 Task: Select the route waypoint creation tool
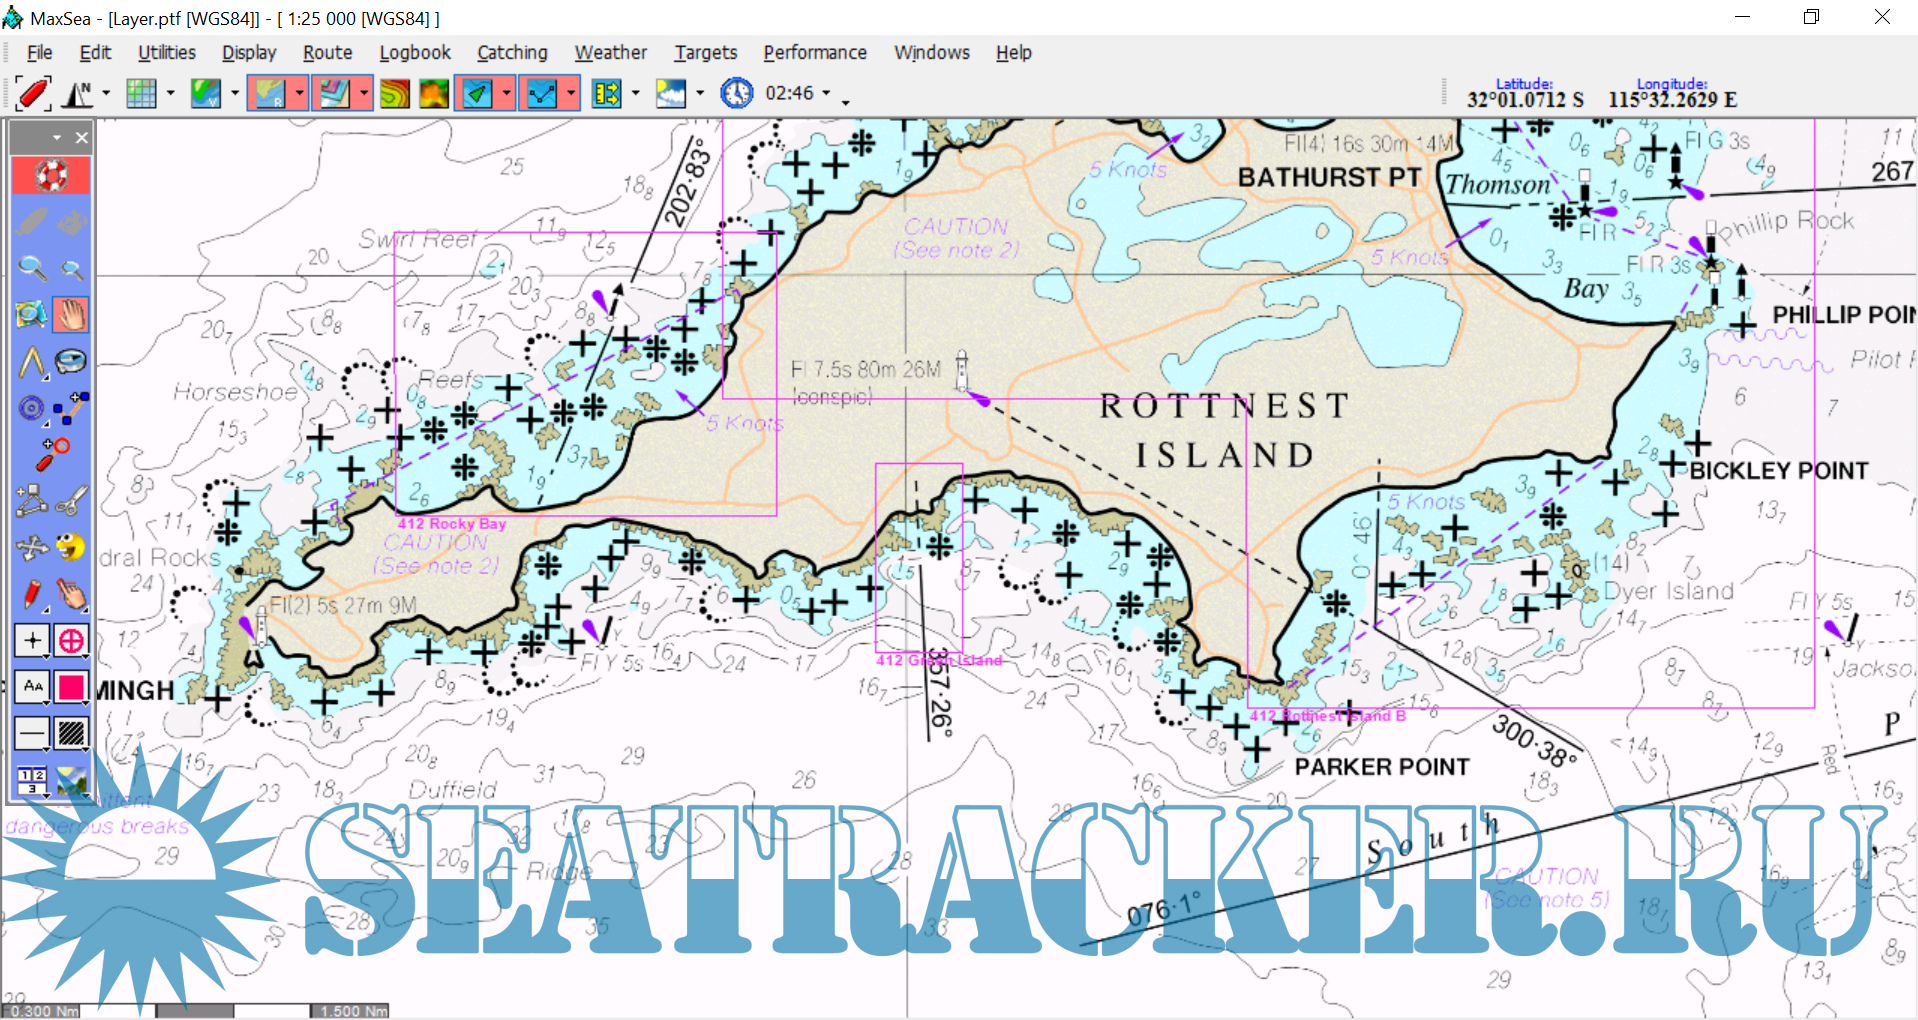tap(71, 408)
